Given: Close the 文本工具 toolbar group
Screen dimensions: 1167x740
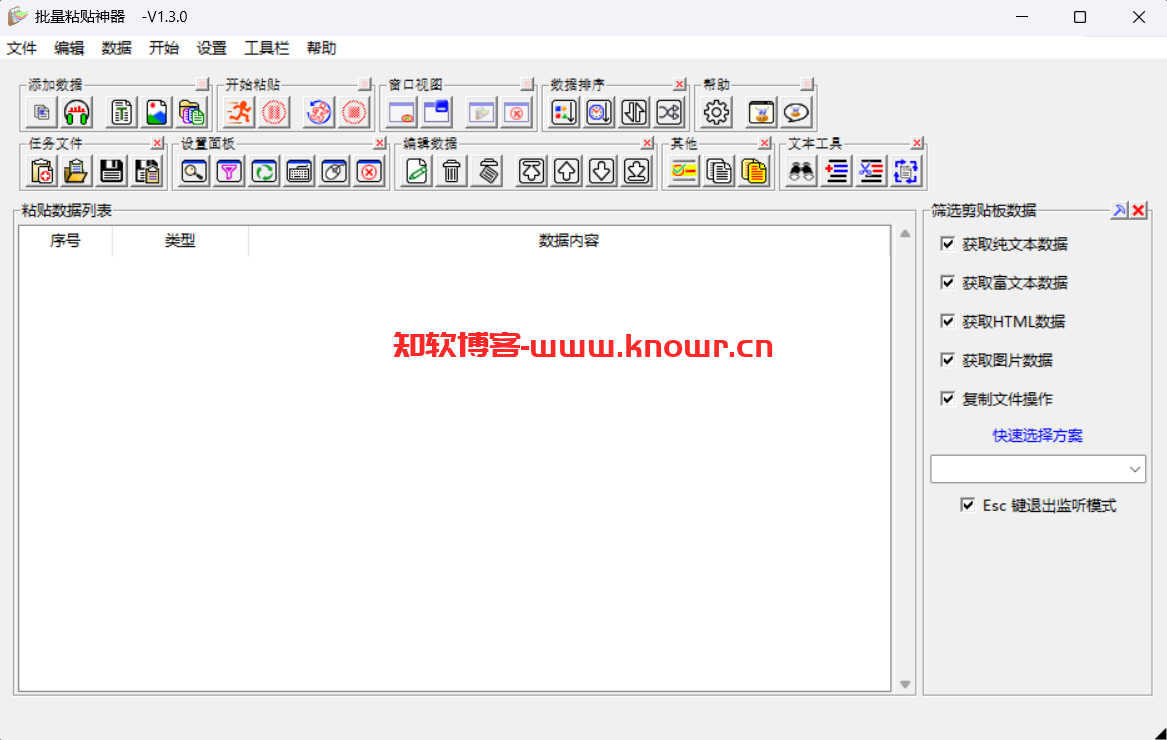Looking at the screenshot, I should tap(917, 143).
